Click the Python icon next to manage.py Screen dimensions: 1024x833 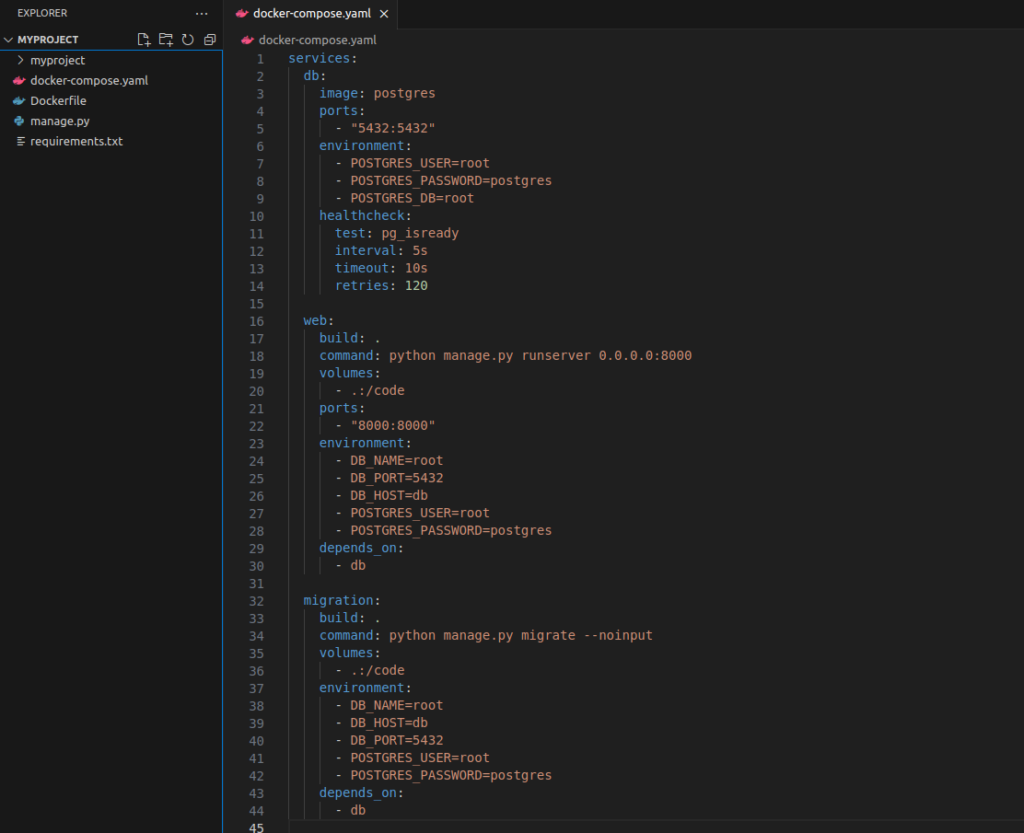tap(19, 121)
